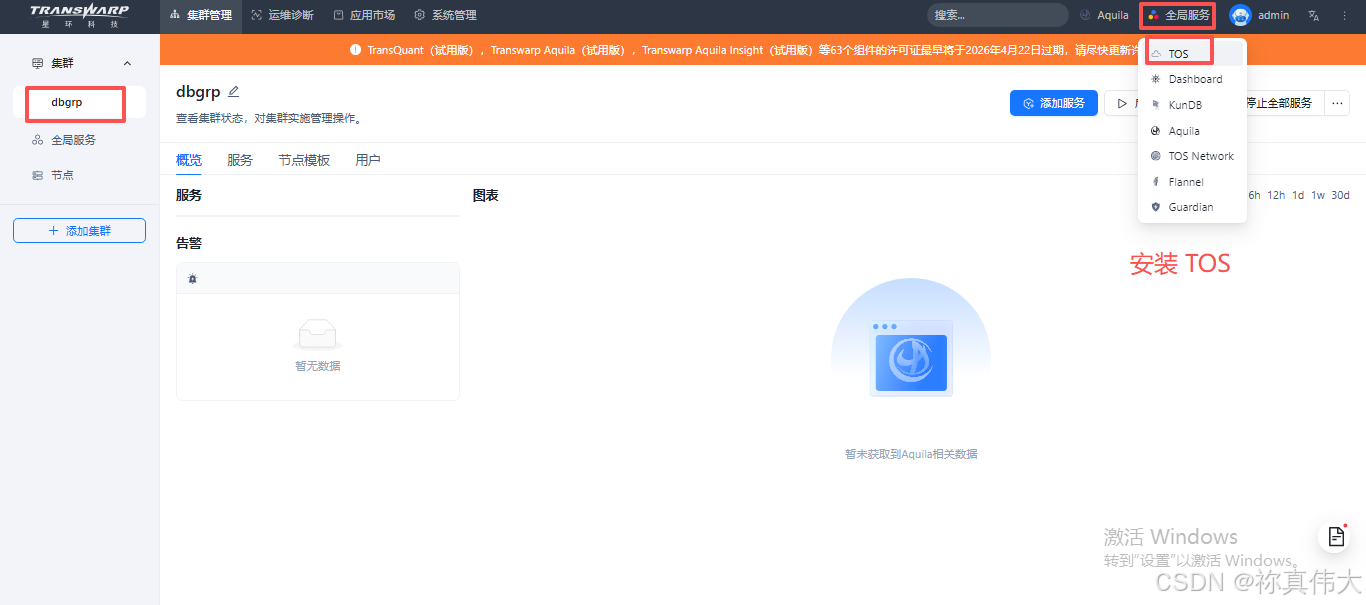Click the blue 添加服务 button
This screenshot has width=1366, height=605.
click(x=1054, y=103)
